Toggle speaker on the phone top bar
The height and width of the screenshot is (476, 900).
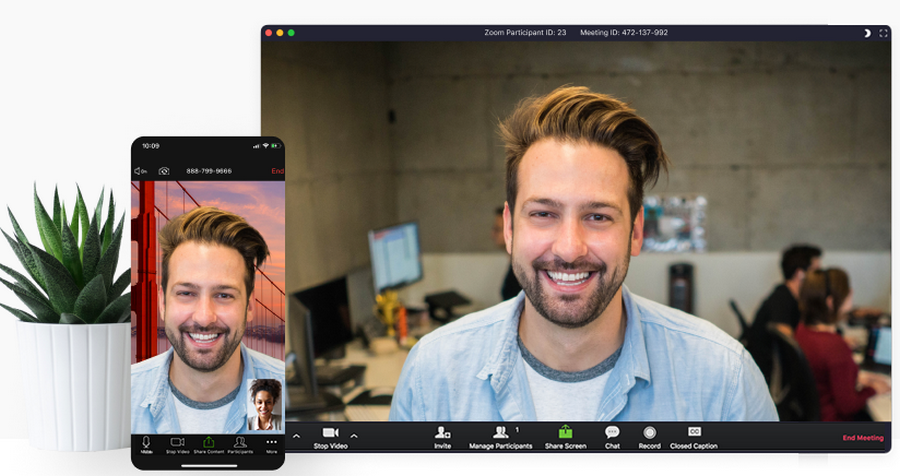pos(141,171)
